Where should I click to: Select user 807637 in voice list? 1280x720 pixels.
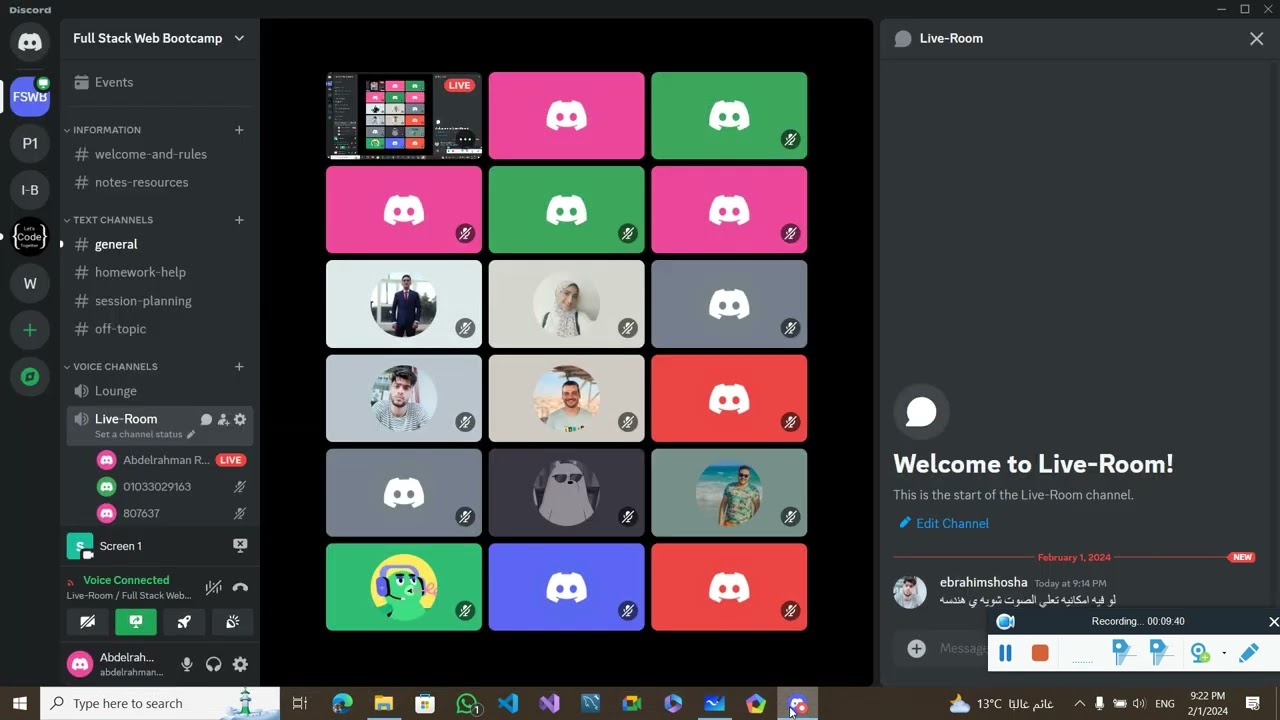[171, 513]
